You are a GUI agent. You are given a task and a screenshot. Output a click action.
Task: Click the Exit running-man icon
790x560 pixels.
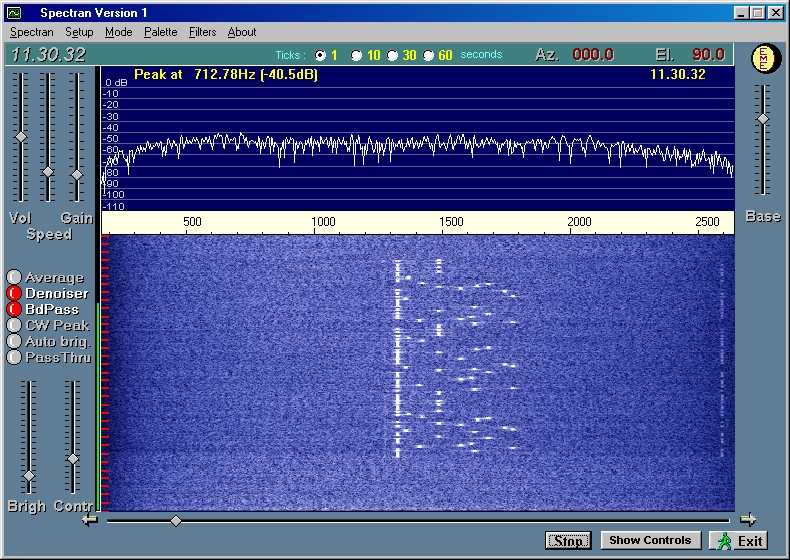point(724,540)
